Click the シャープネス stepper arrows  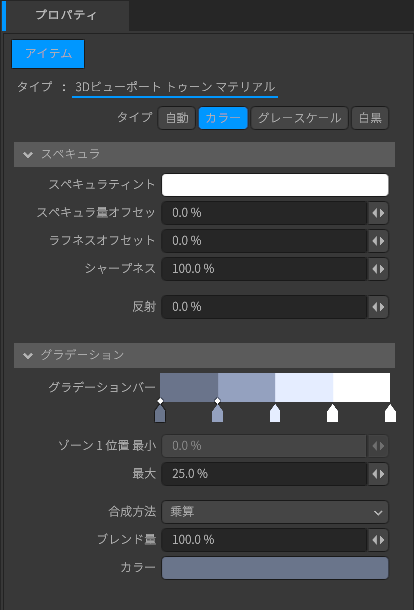coord(378,269)
